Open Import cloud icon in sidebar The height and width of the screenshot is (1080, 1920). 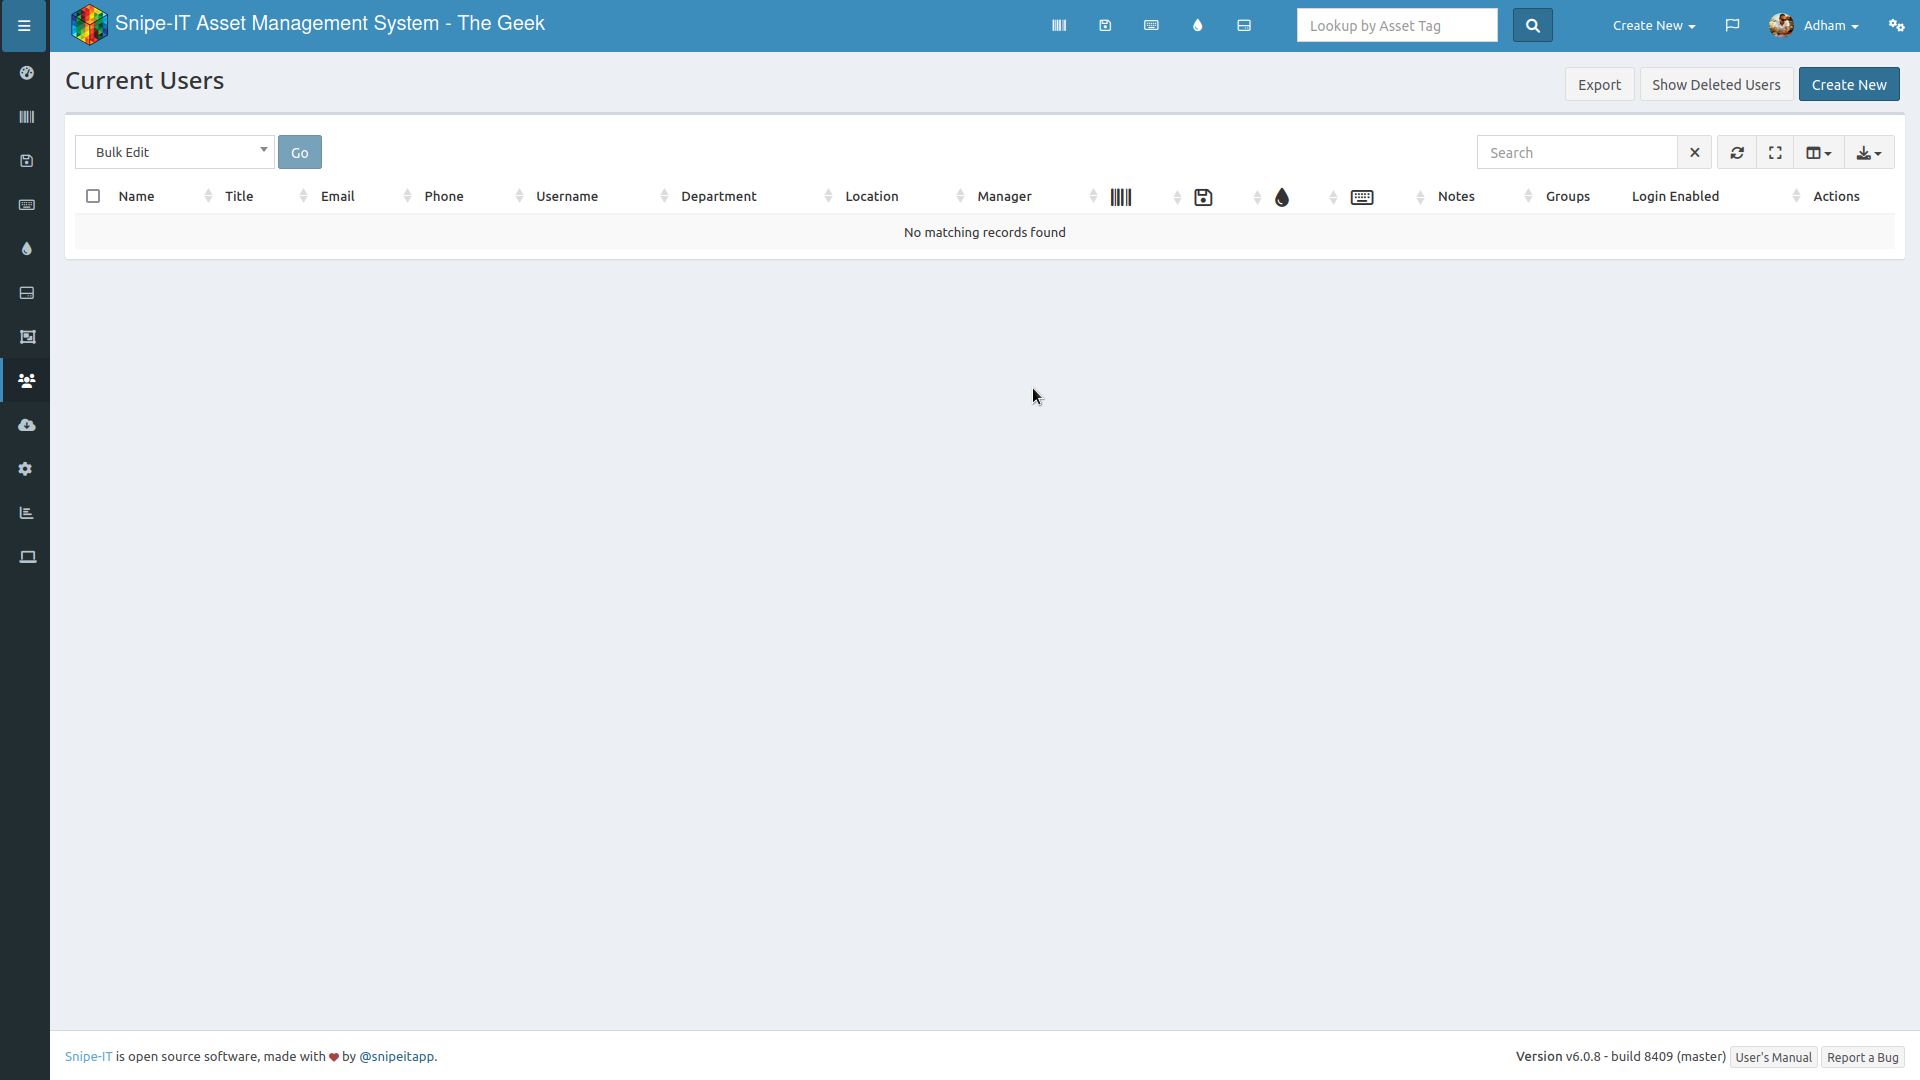[27, 425]
